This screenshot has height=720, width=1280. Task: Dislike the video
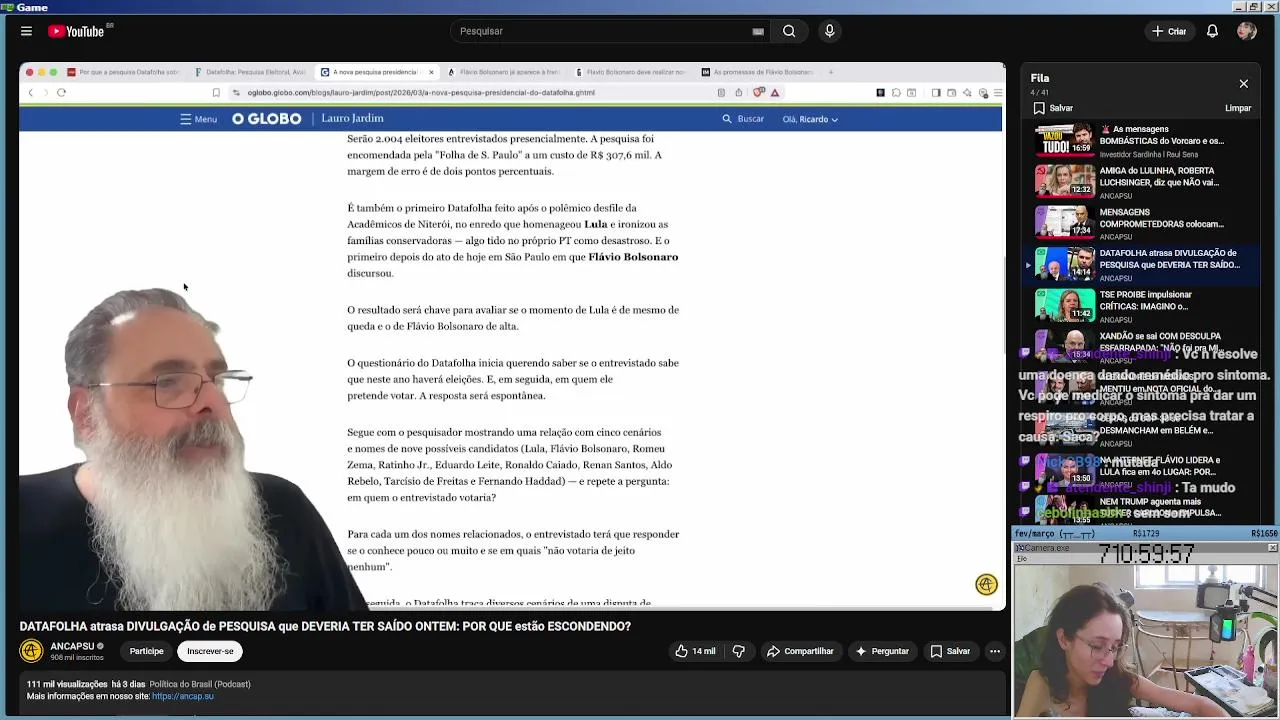tap(739, 651)
